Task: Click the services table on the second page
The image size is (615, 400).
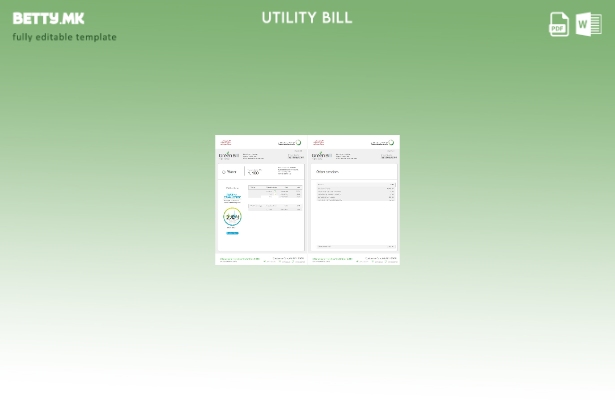Action: pyautogui.click(x=355, y=193)
